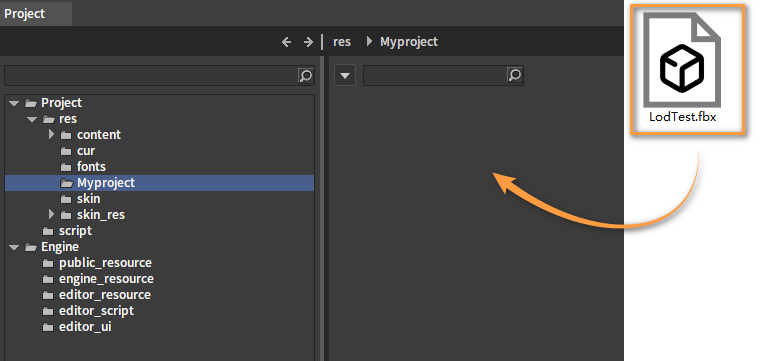This screenshot has height=361, width=770.
Task: Select the editor_script folder
Action: coord(96,311)
